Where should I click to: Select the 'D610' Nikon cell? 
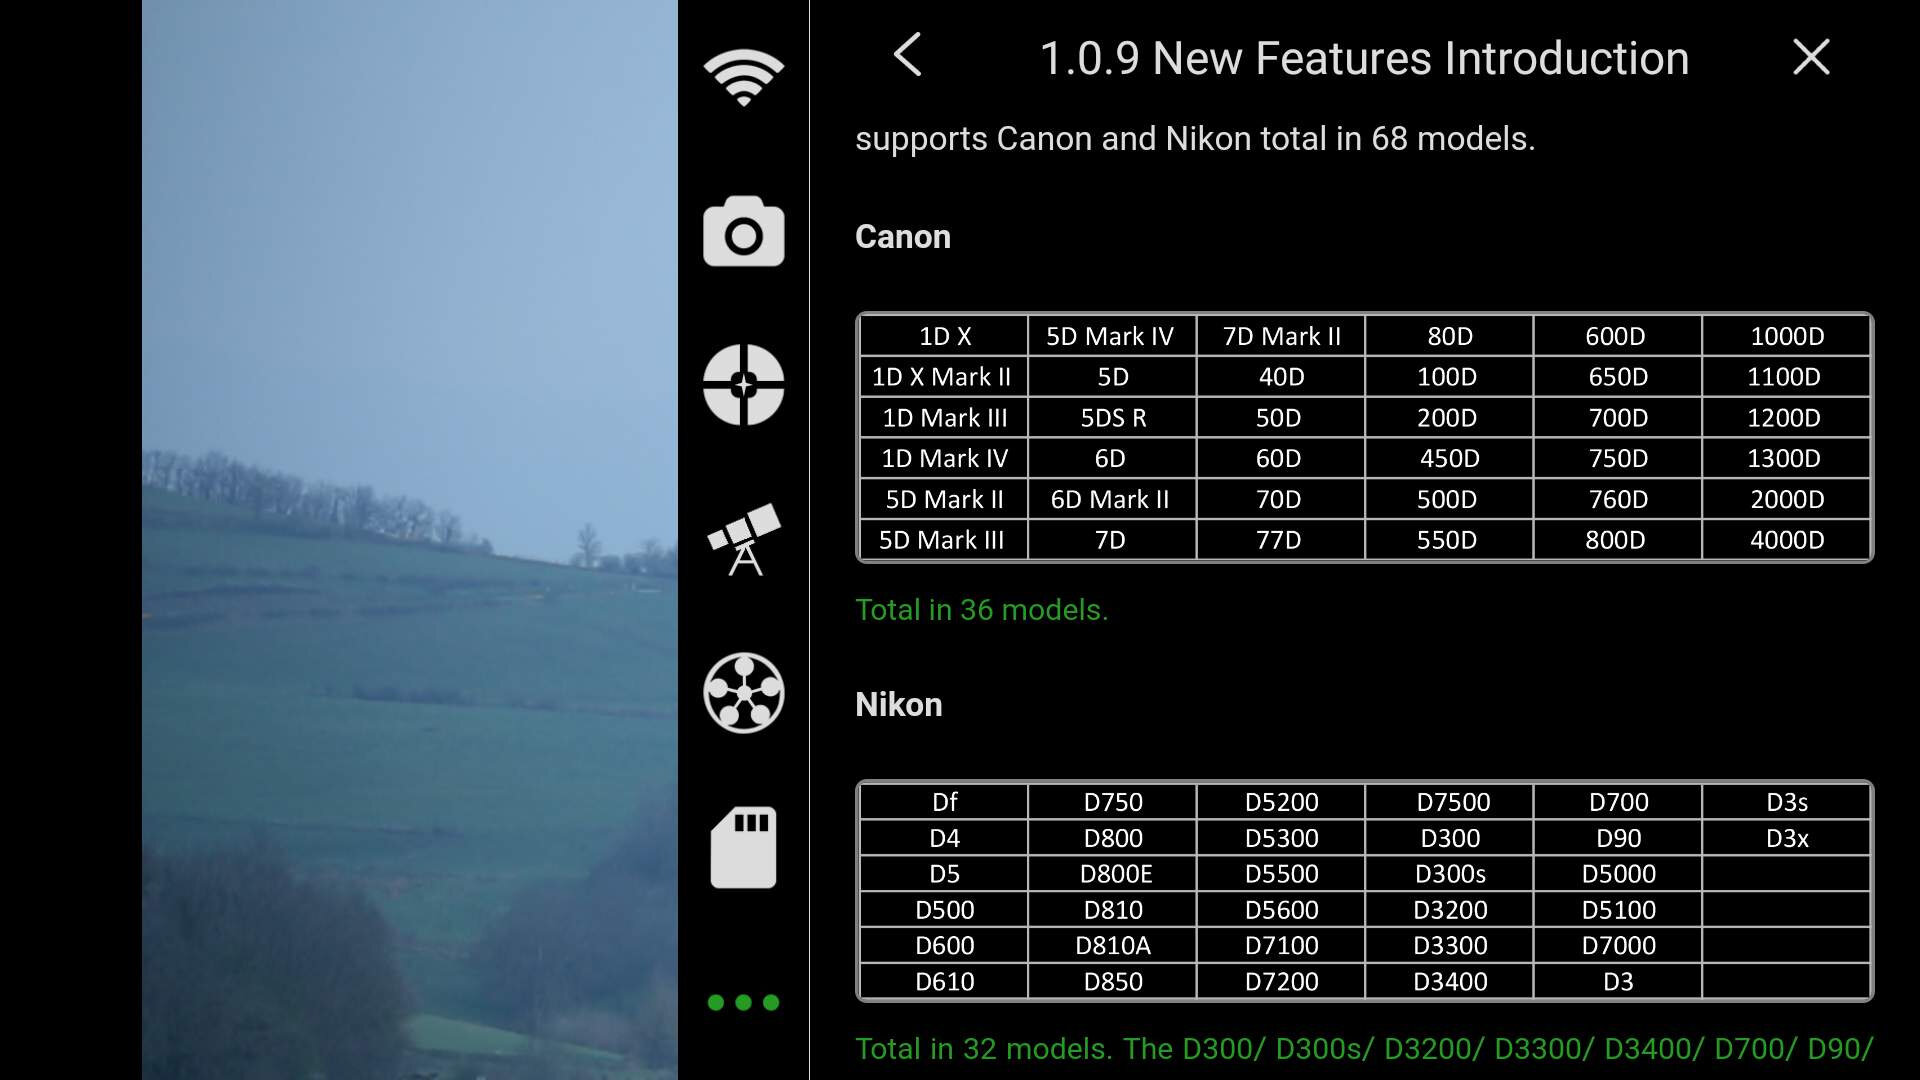click(x=944, y=981)
